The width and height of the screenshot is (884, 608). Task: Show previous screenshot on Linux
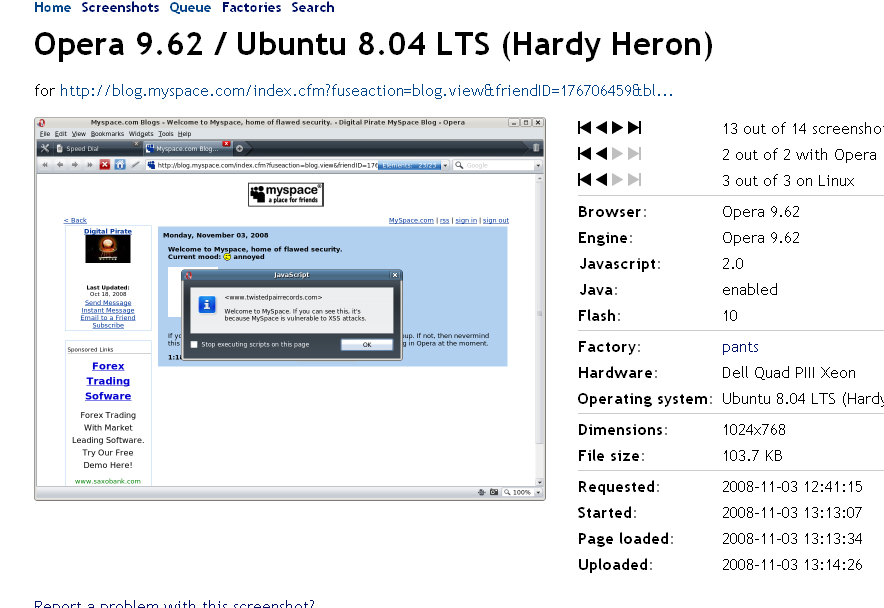(x=602, y=180)
